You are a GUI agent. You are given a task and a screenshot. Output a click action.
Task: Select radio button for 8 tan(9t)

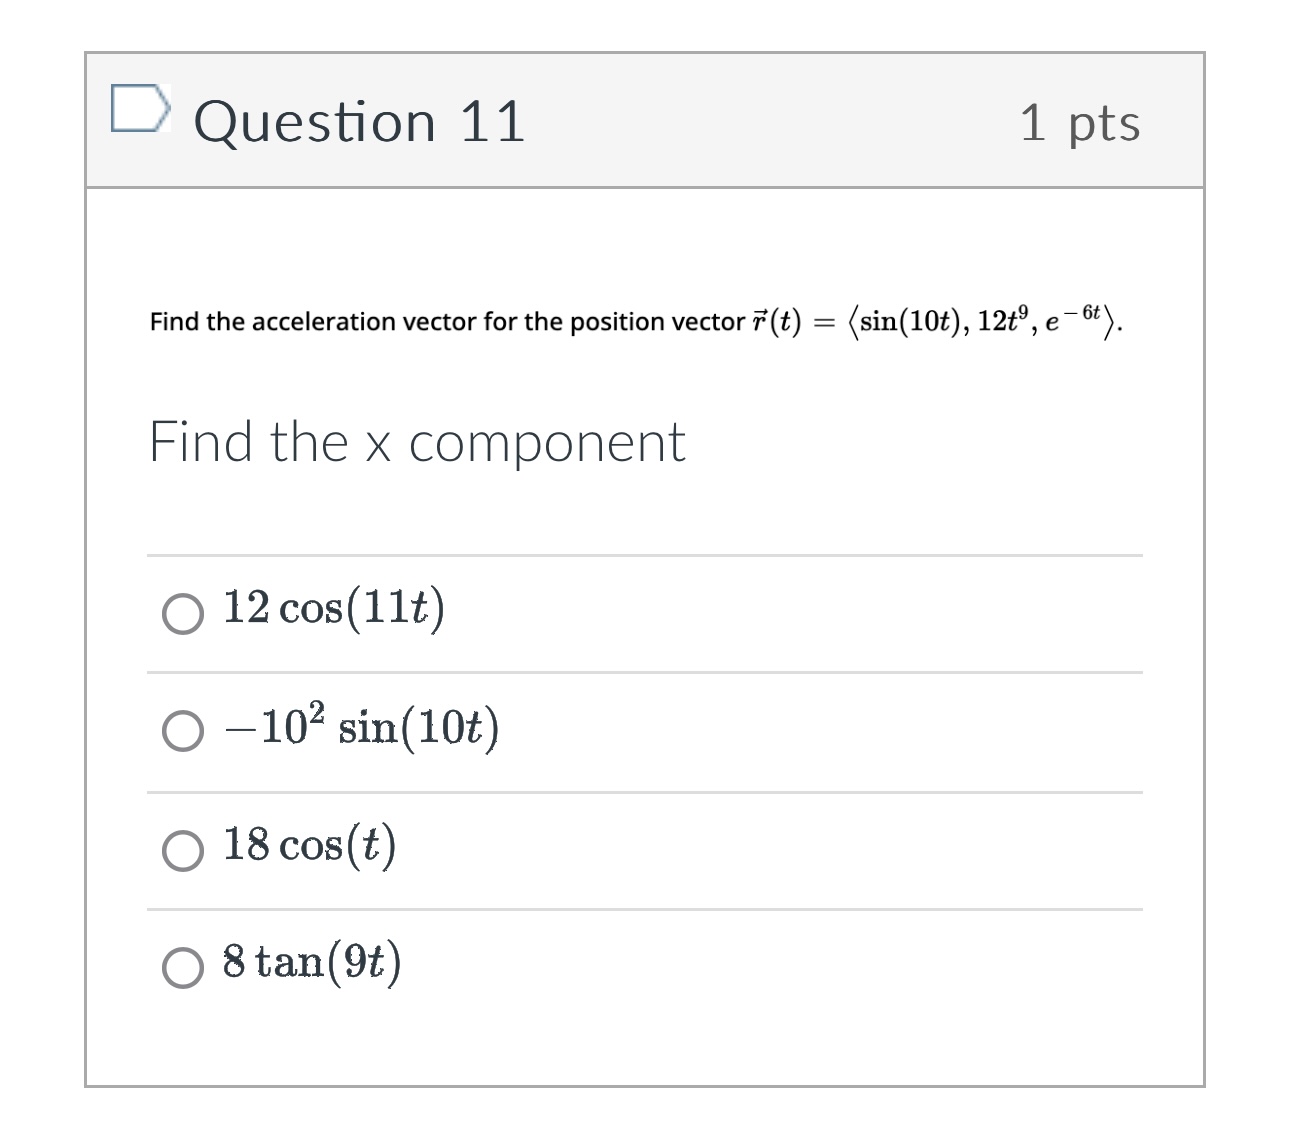[182, 969]
